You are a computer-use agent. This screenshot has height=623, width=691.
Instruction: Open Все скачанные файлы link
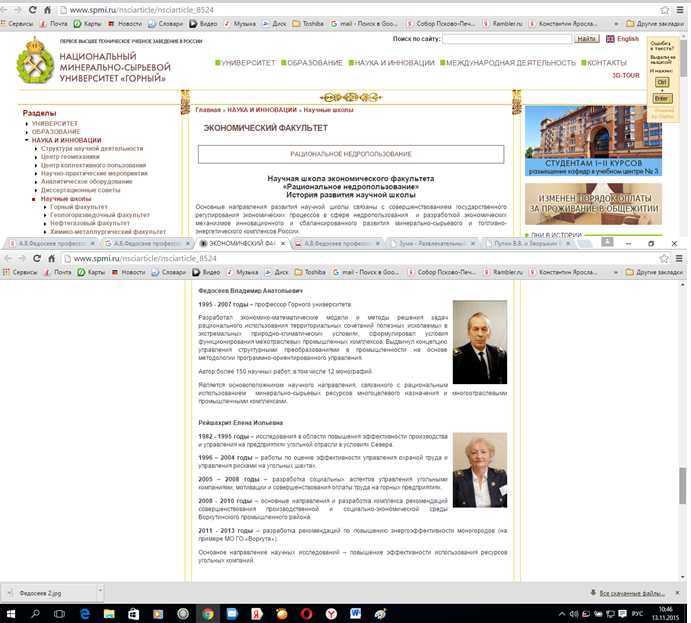632,593
